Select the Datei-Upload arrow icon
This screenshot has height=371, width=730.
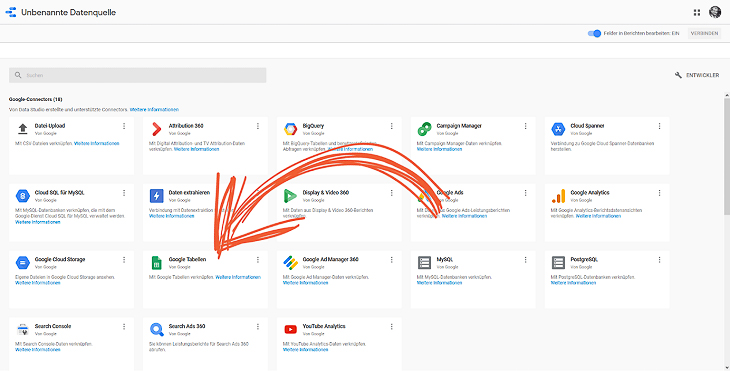pyautogui.click(x=22, y=129)
